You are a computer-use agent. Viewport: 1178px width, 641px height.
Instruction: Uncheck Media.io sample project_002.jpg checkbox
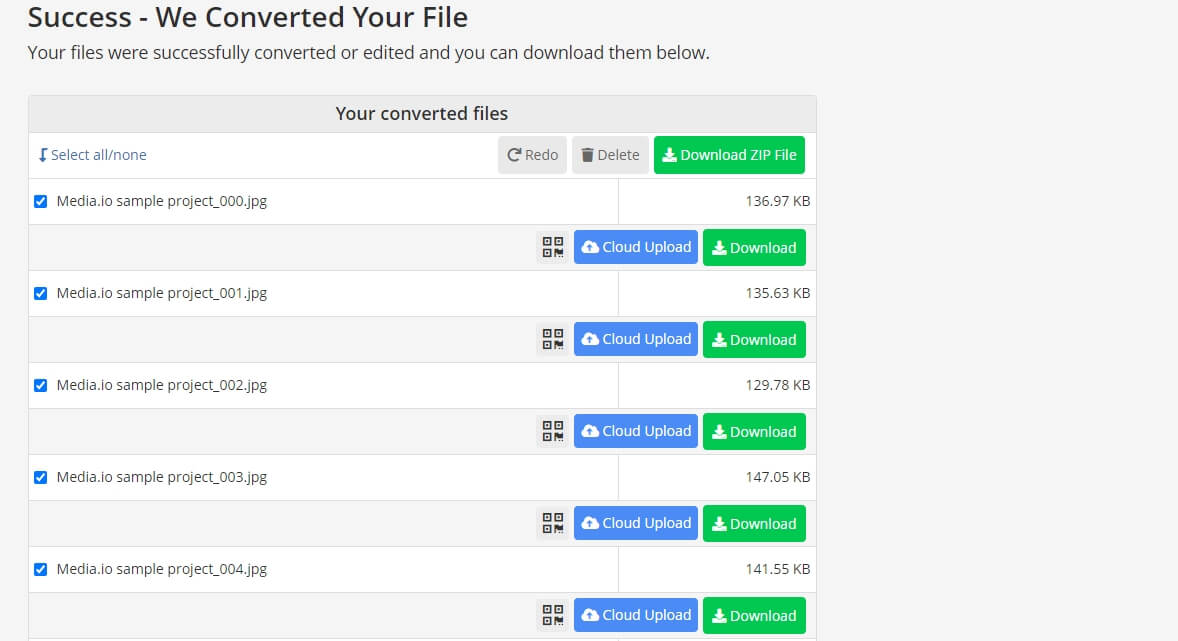[x=41, y=386]
